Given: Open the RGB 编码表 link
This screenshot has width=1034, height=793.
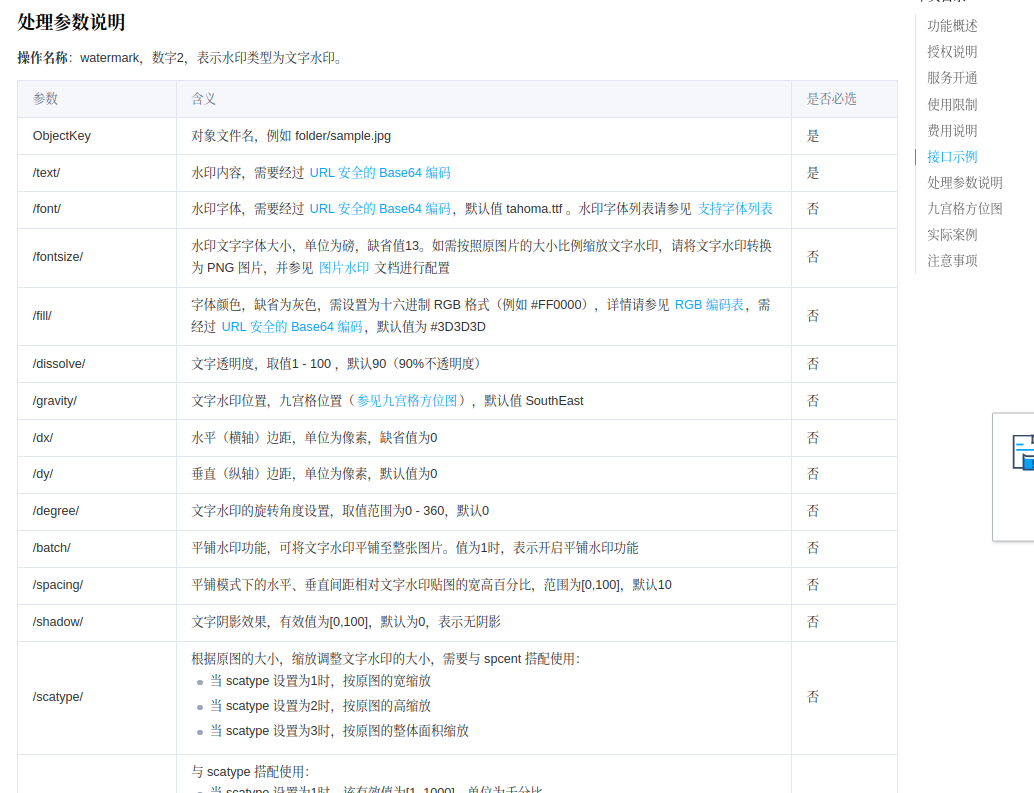Looking at the screenshot, I should [709, 305].
